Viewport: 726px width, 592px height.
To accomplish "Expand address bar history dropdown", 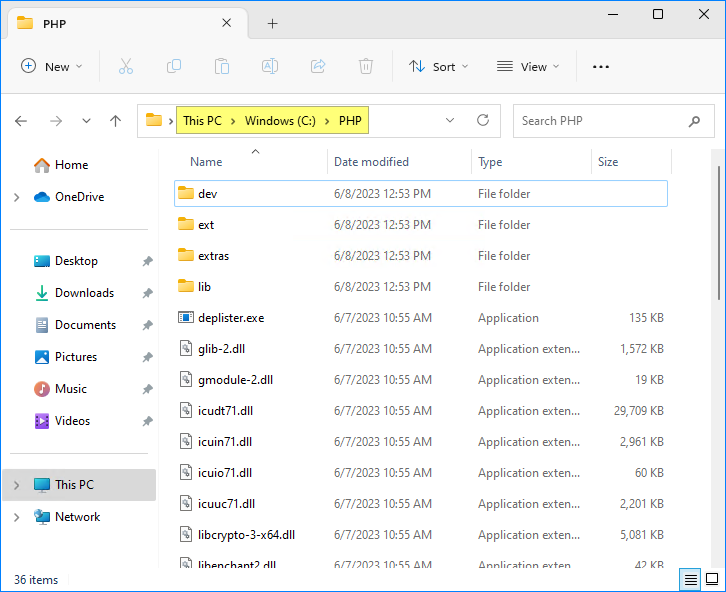I will coord(450,121).
